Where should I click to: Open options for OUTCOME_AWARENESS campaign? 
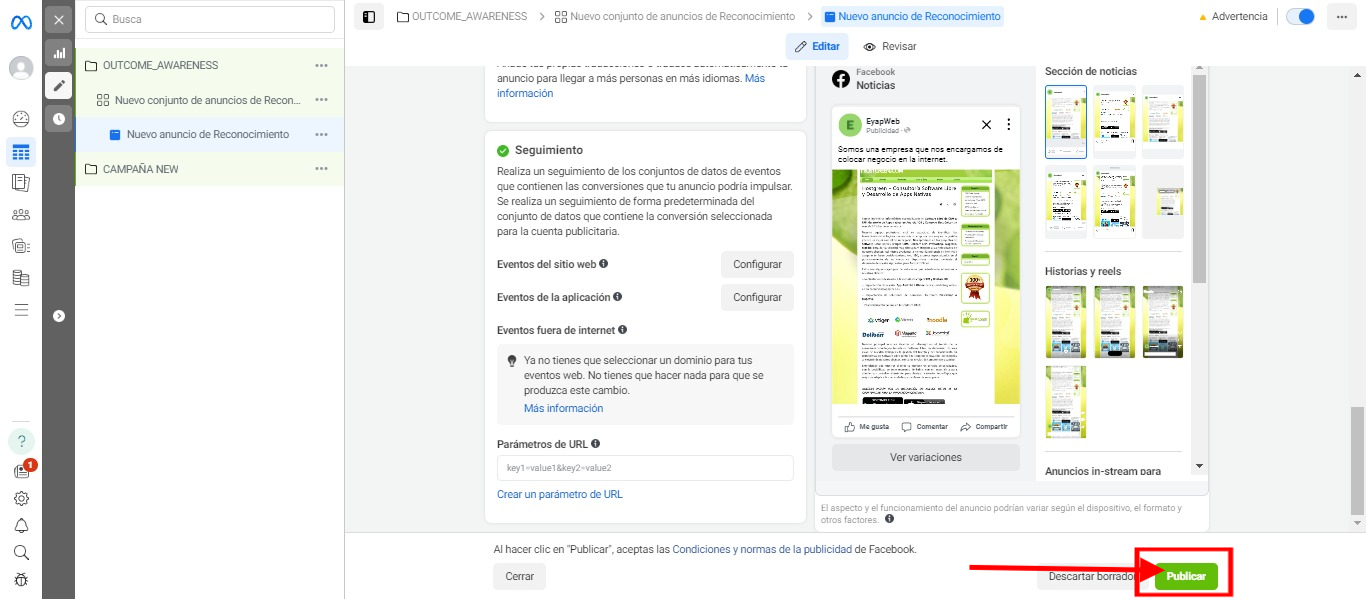[321, 65]
